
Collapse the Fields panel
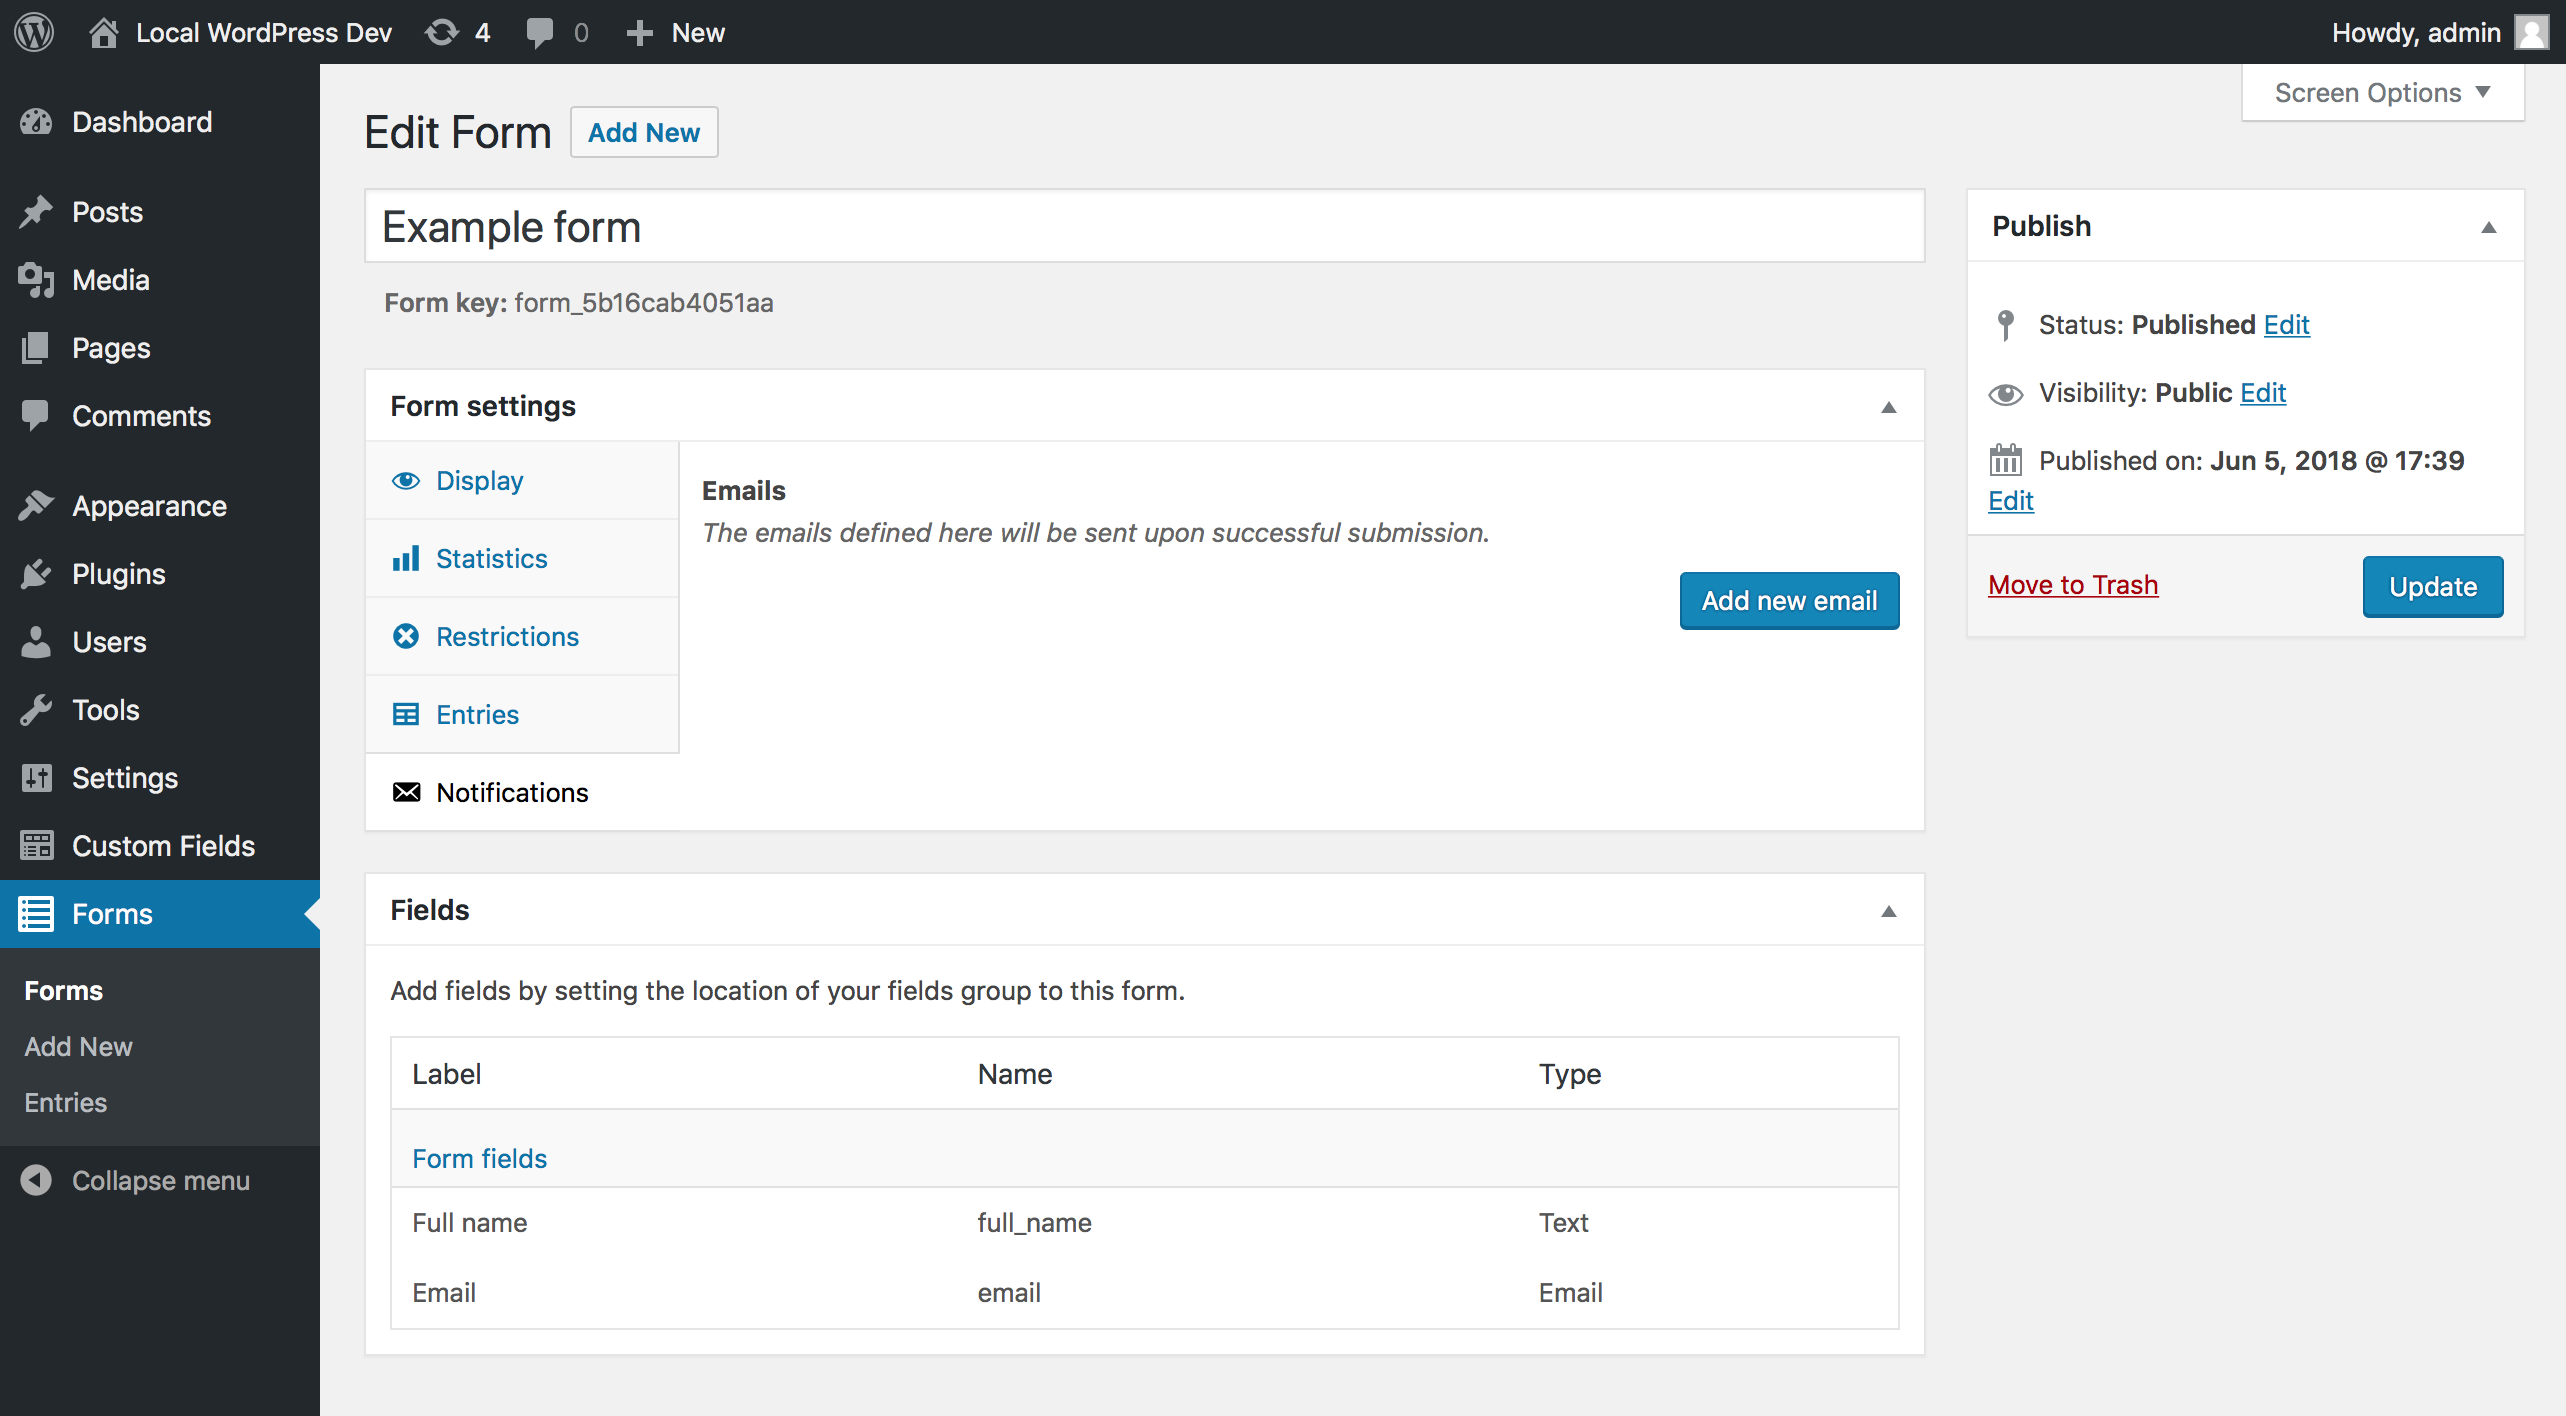pyautogui.click(x=1888, y=911)
